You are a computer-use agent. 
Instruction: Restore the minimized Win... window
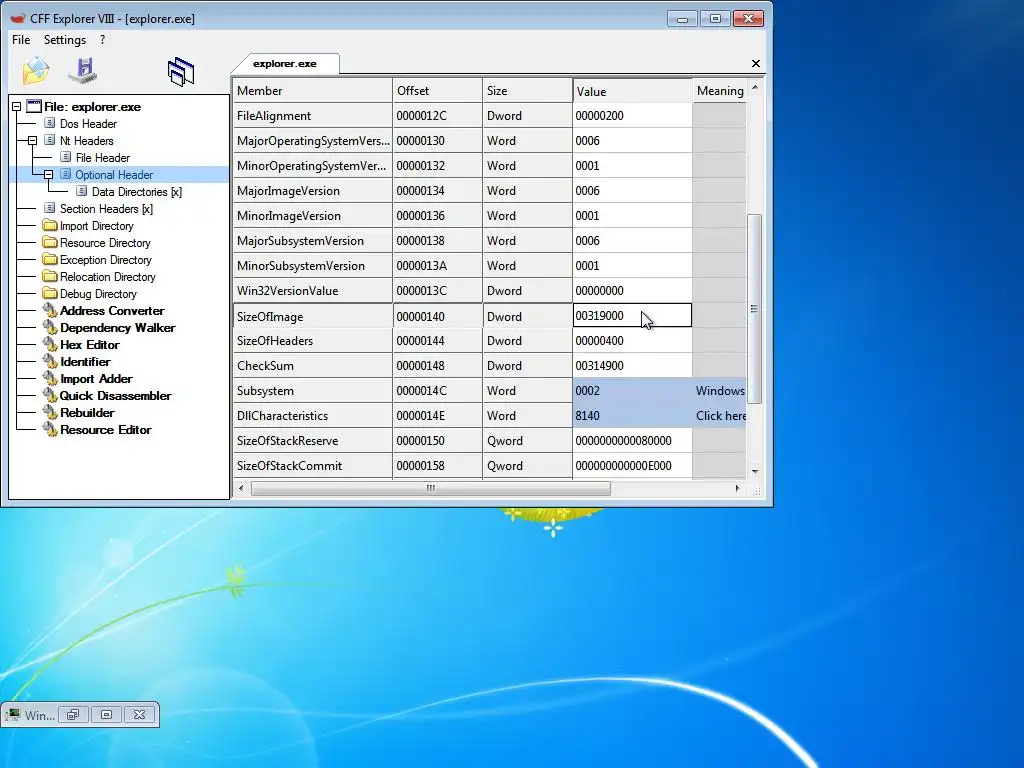[72, 714]
